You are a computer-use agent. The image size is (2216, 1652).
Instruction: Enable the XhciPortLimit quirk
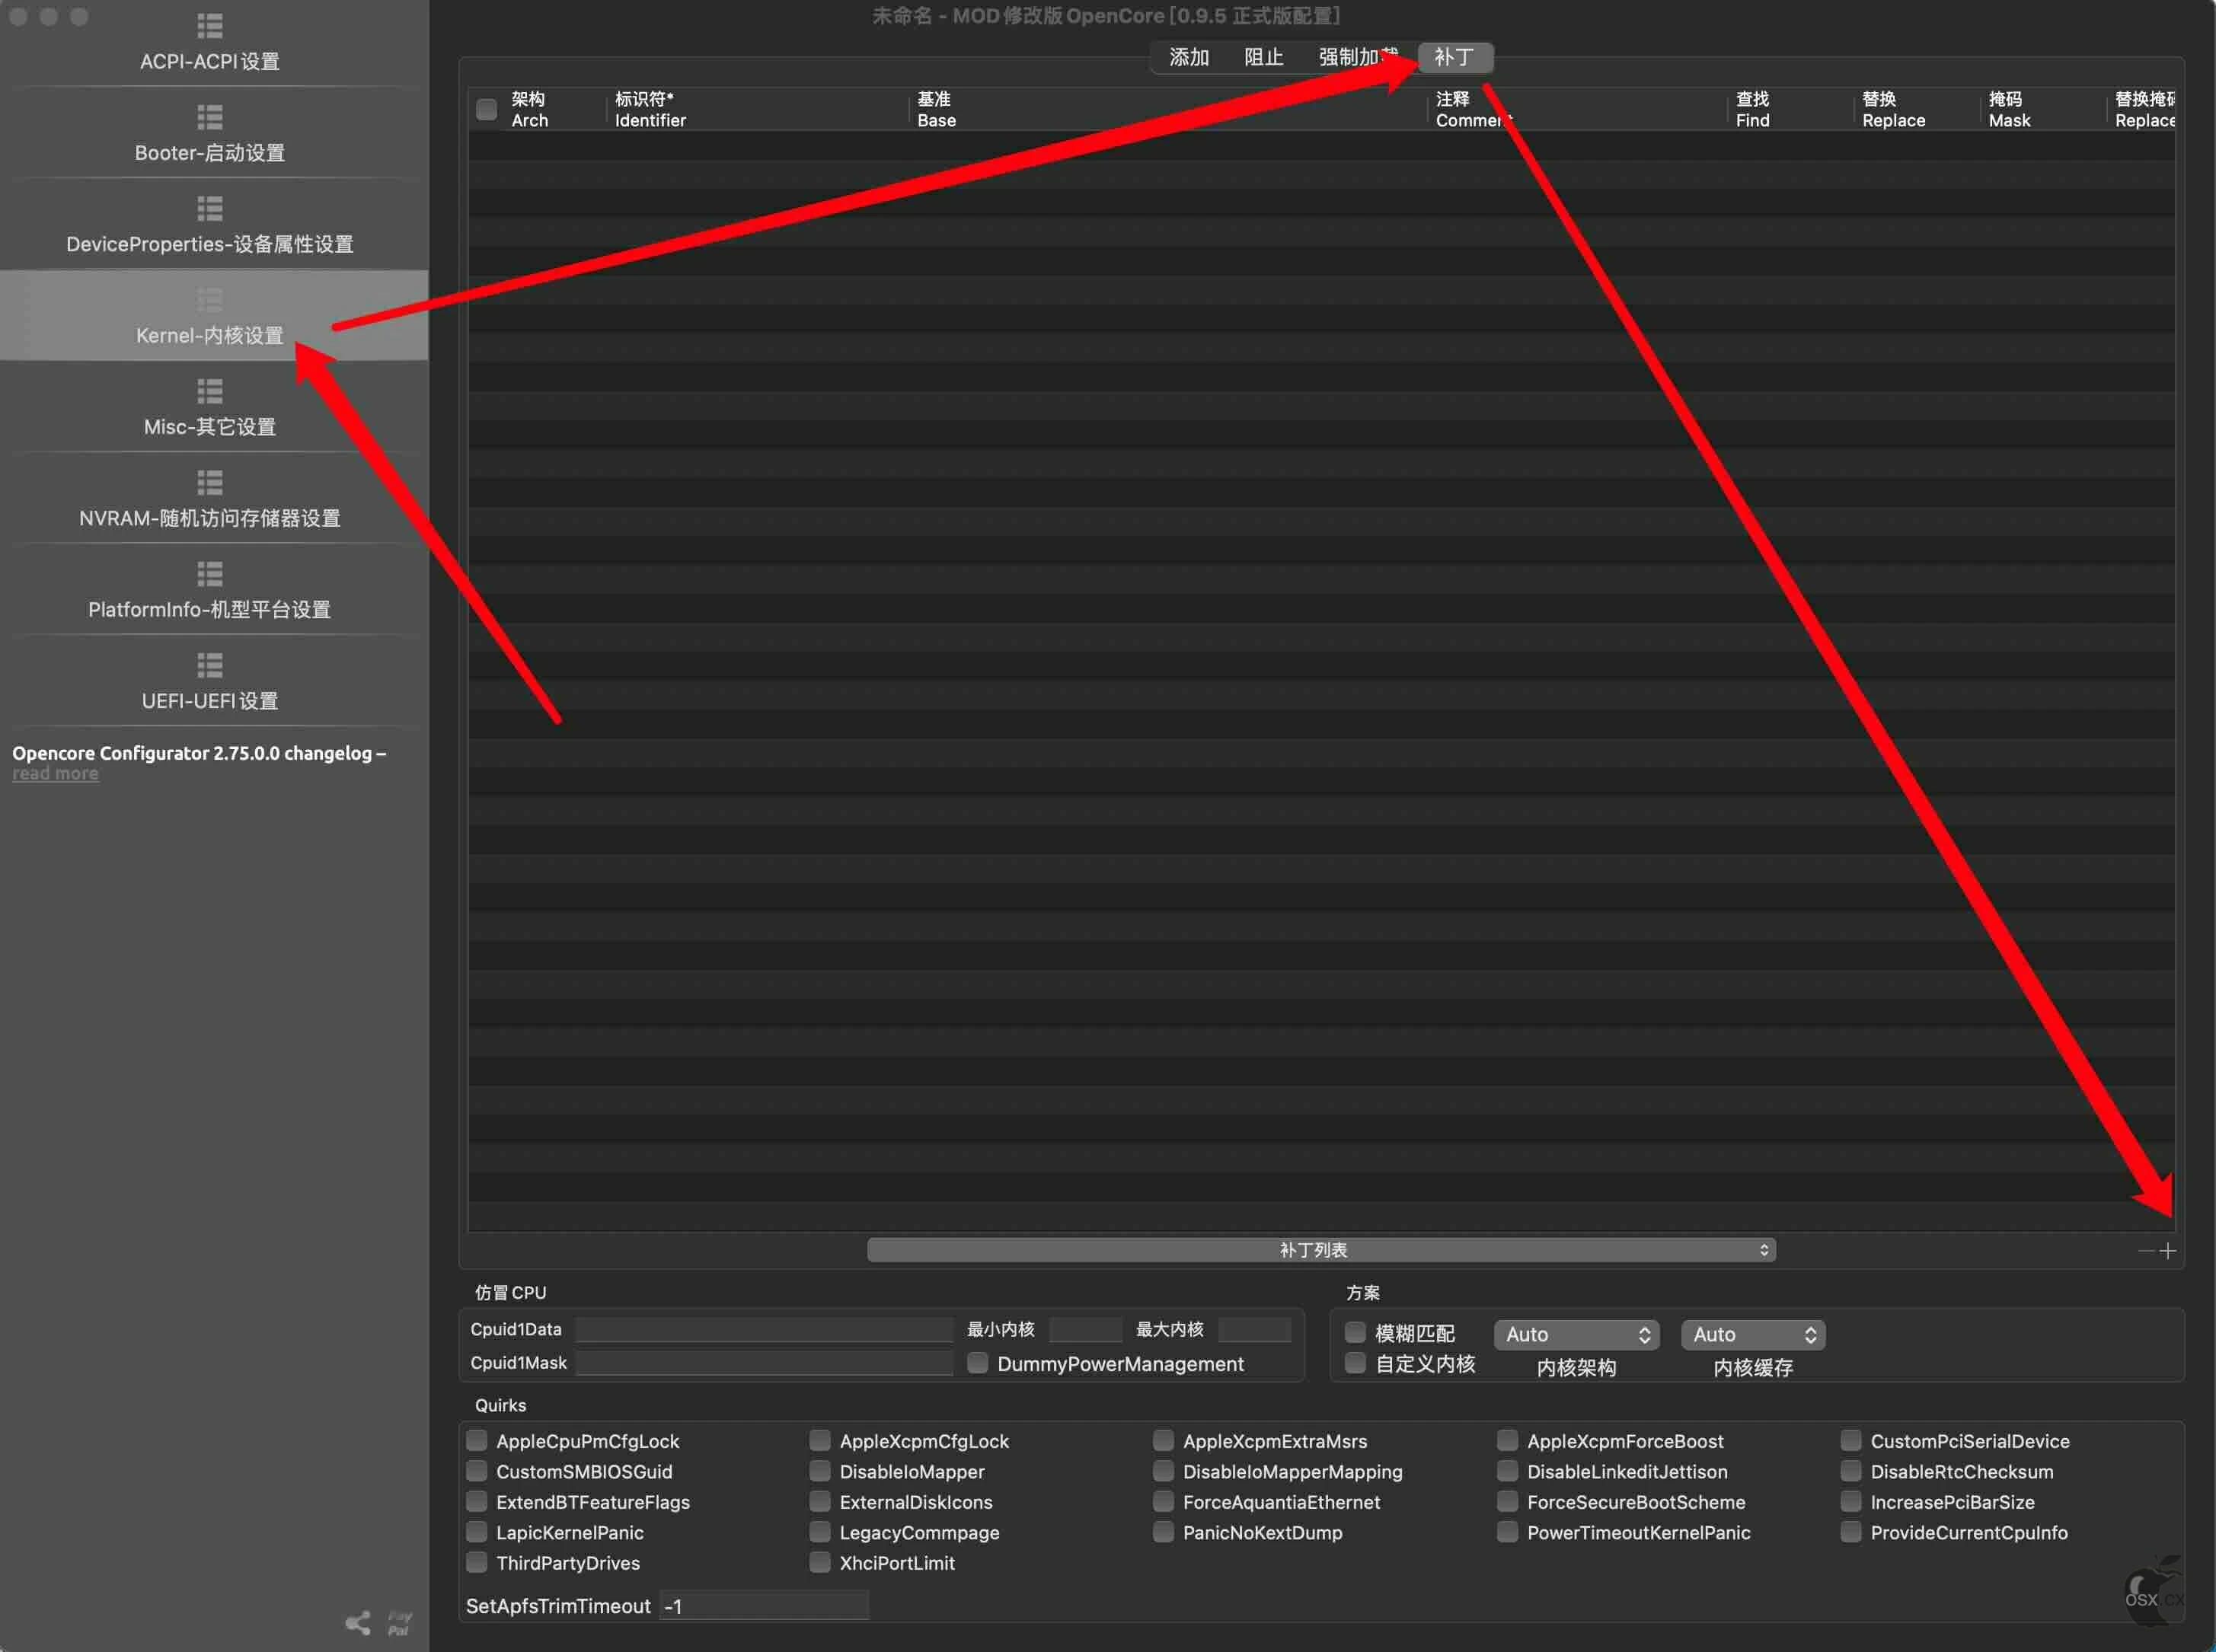(x=820, y=1562)
